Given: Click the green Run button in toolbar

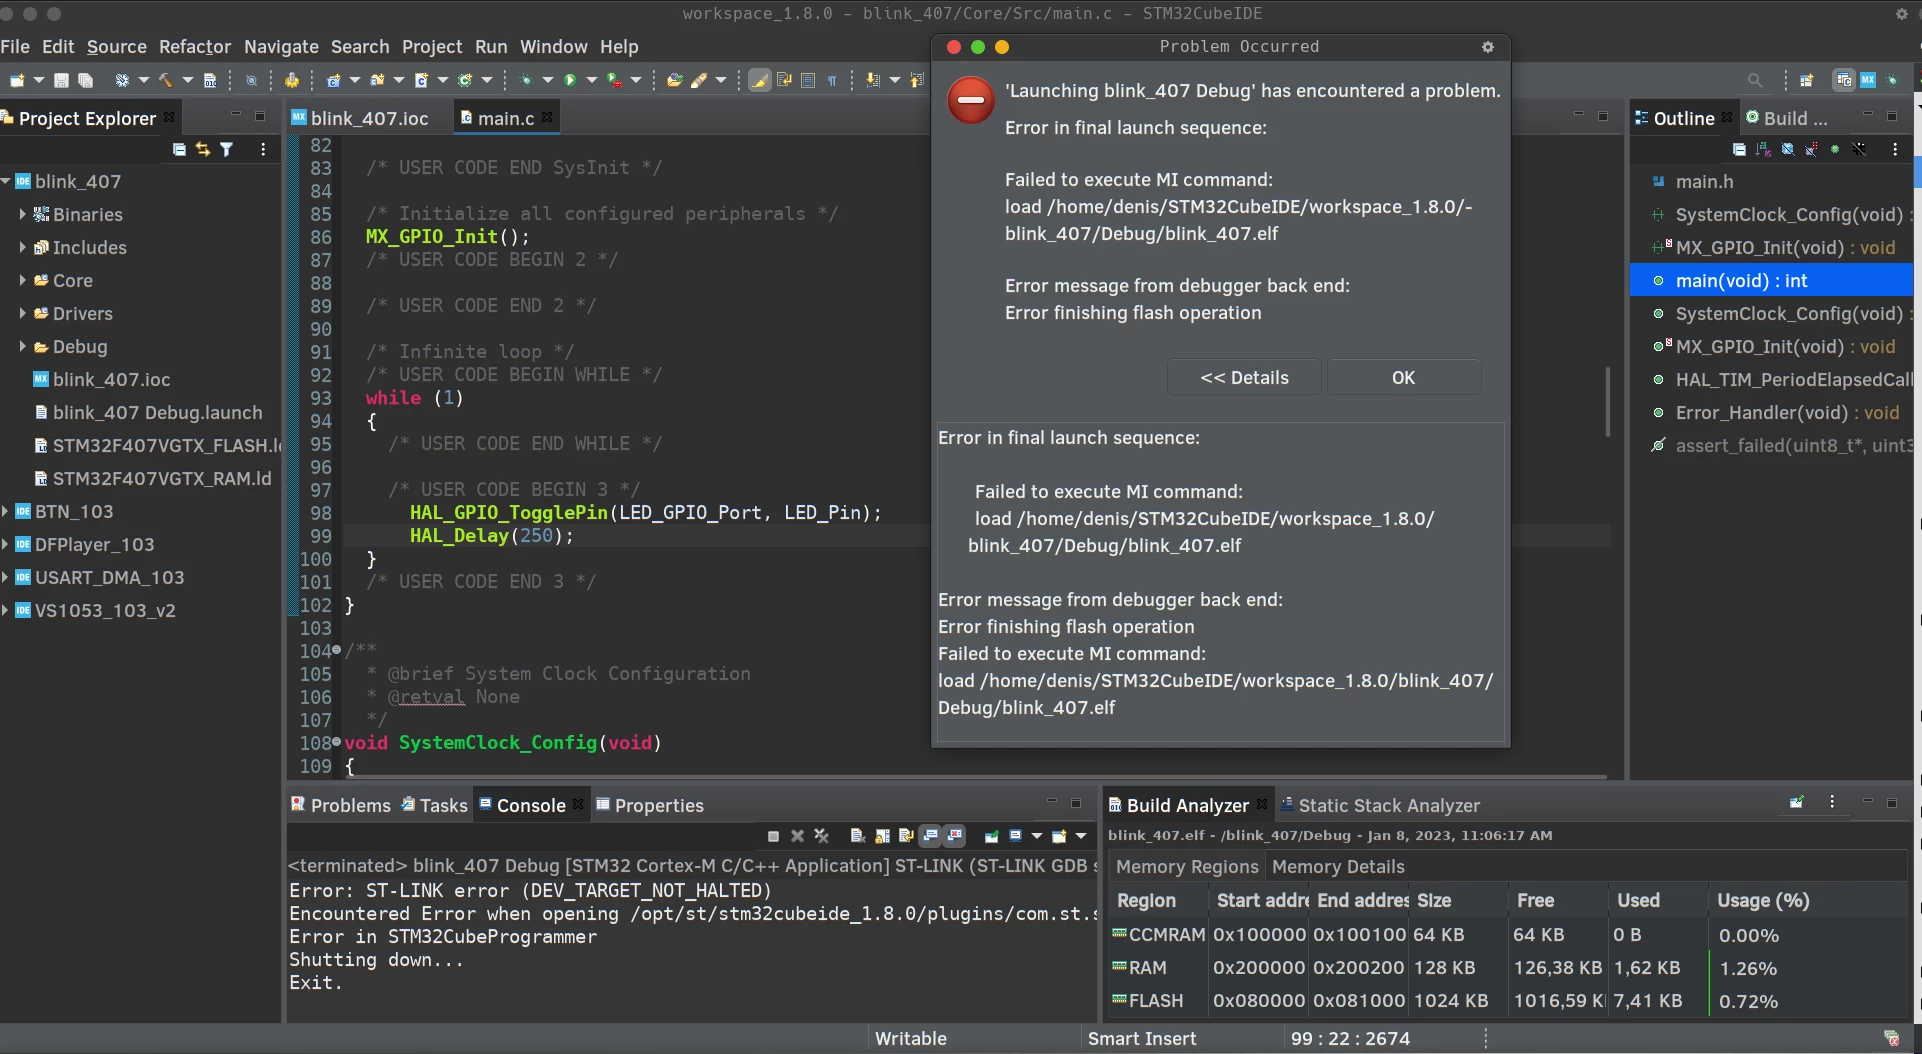Looking at the screenshot, I should coord(570,80).
